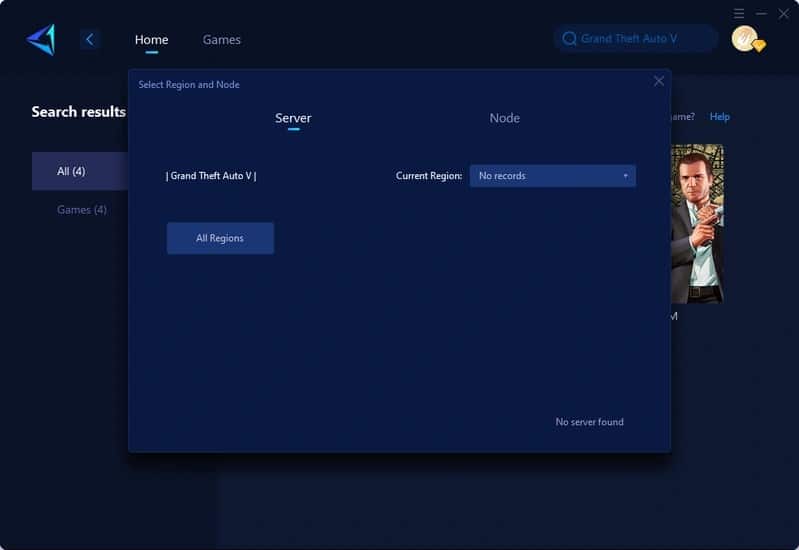
Task: Open the Current Region dropdown
Action: tap(552, 176)
